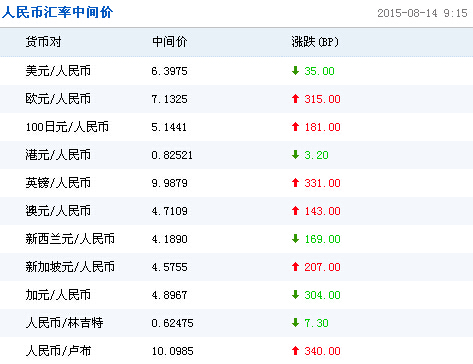Select the 人民币/卢布 currency pair

58,351
